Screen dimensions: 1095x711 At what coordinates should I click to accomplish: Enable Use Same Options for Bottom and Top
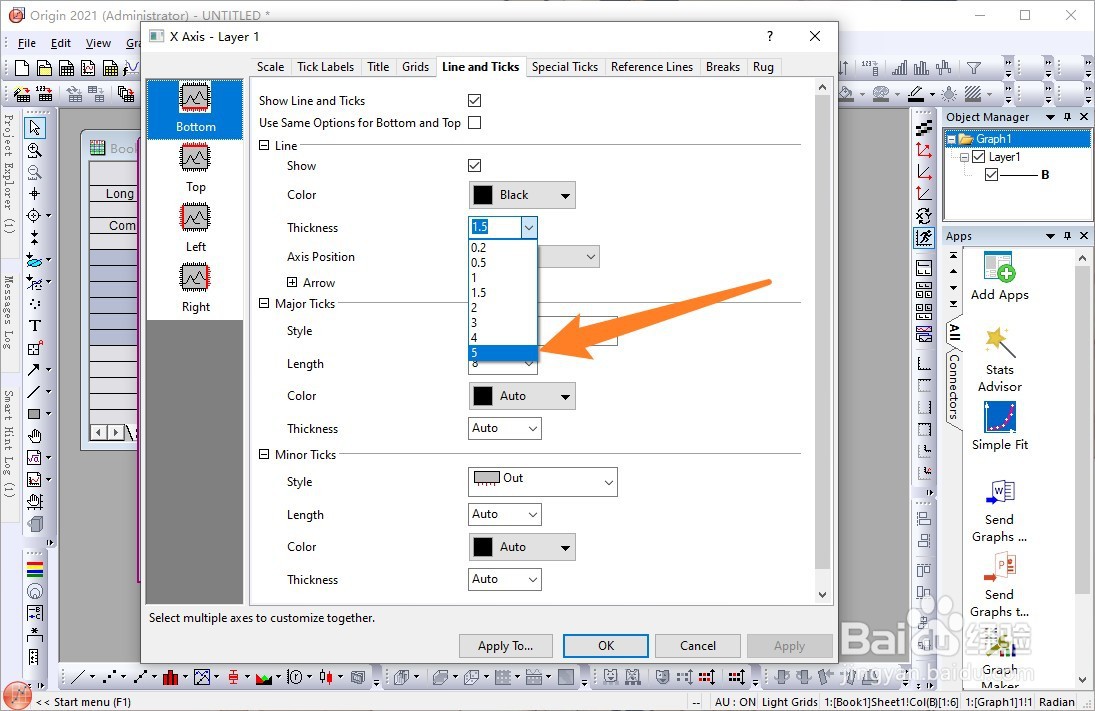click(474, 122)
